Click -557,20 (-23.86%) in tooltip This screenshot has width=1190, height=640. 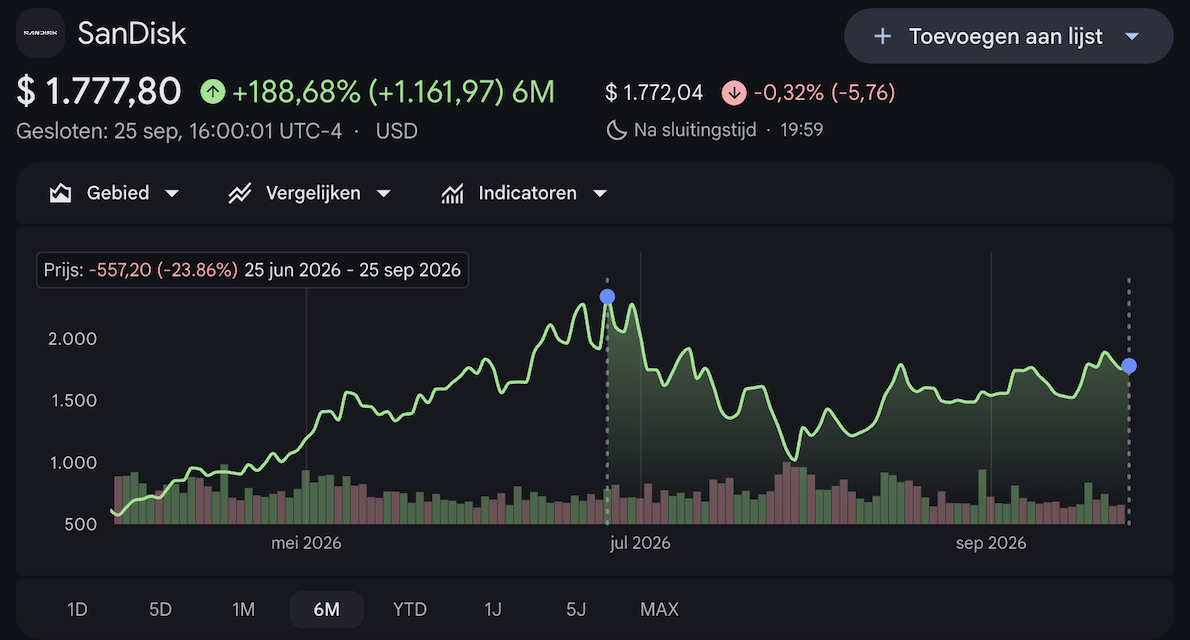point(163,270)
